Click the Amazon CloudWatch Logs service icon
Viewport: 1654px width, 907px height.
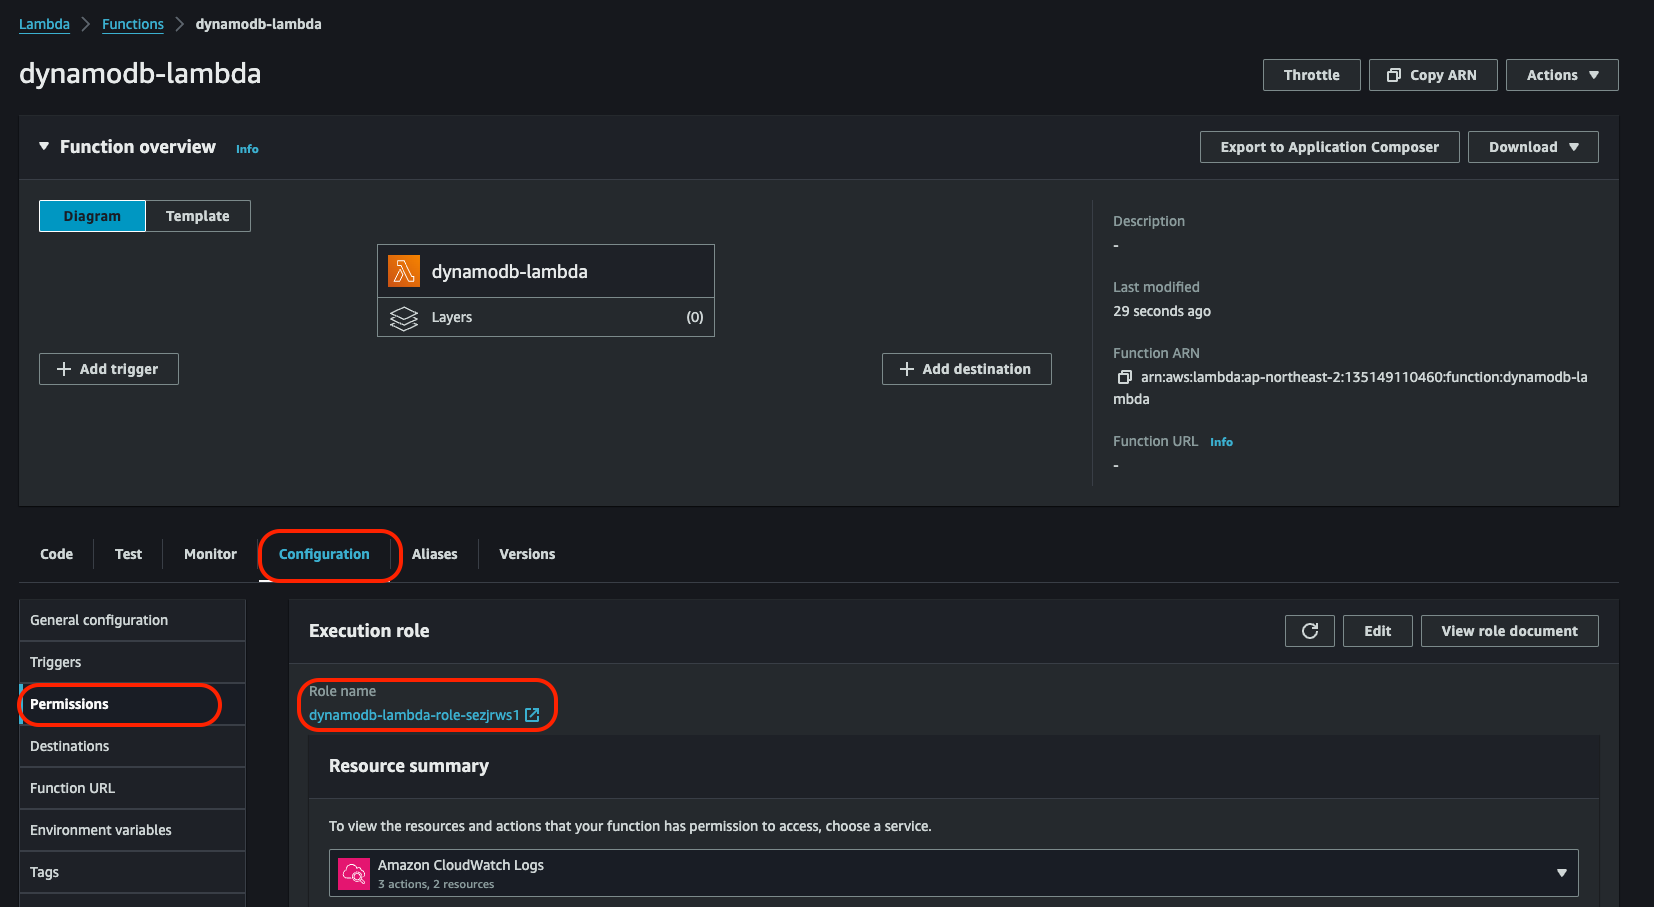[x=354, y=874]
